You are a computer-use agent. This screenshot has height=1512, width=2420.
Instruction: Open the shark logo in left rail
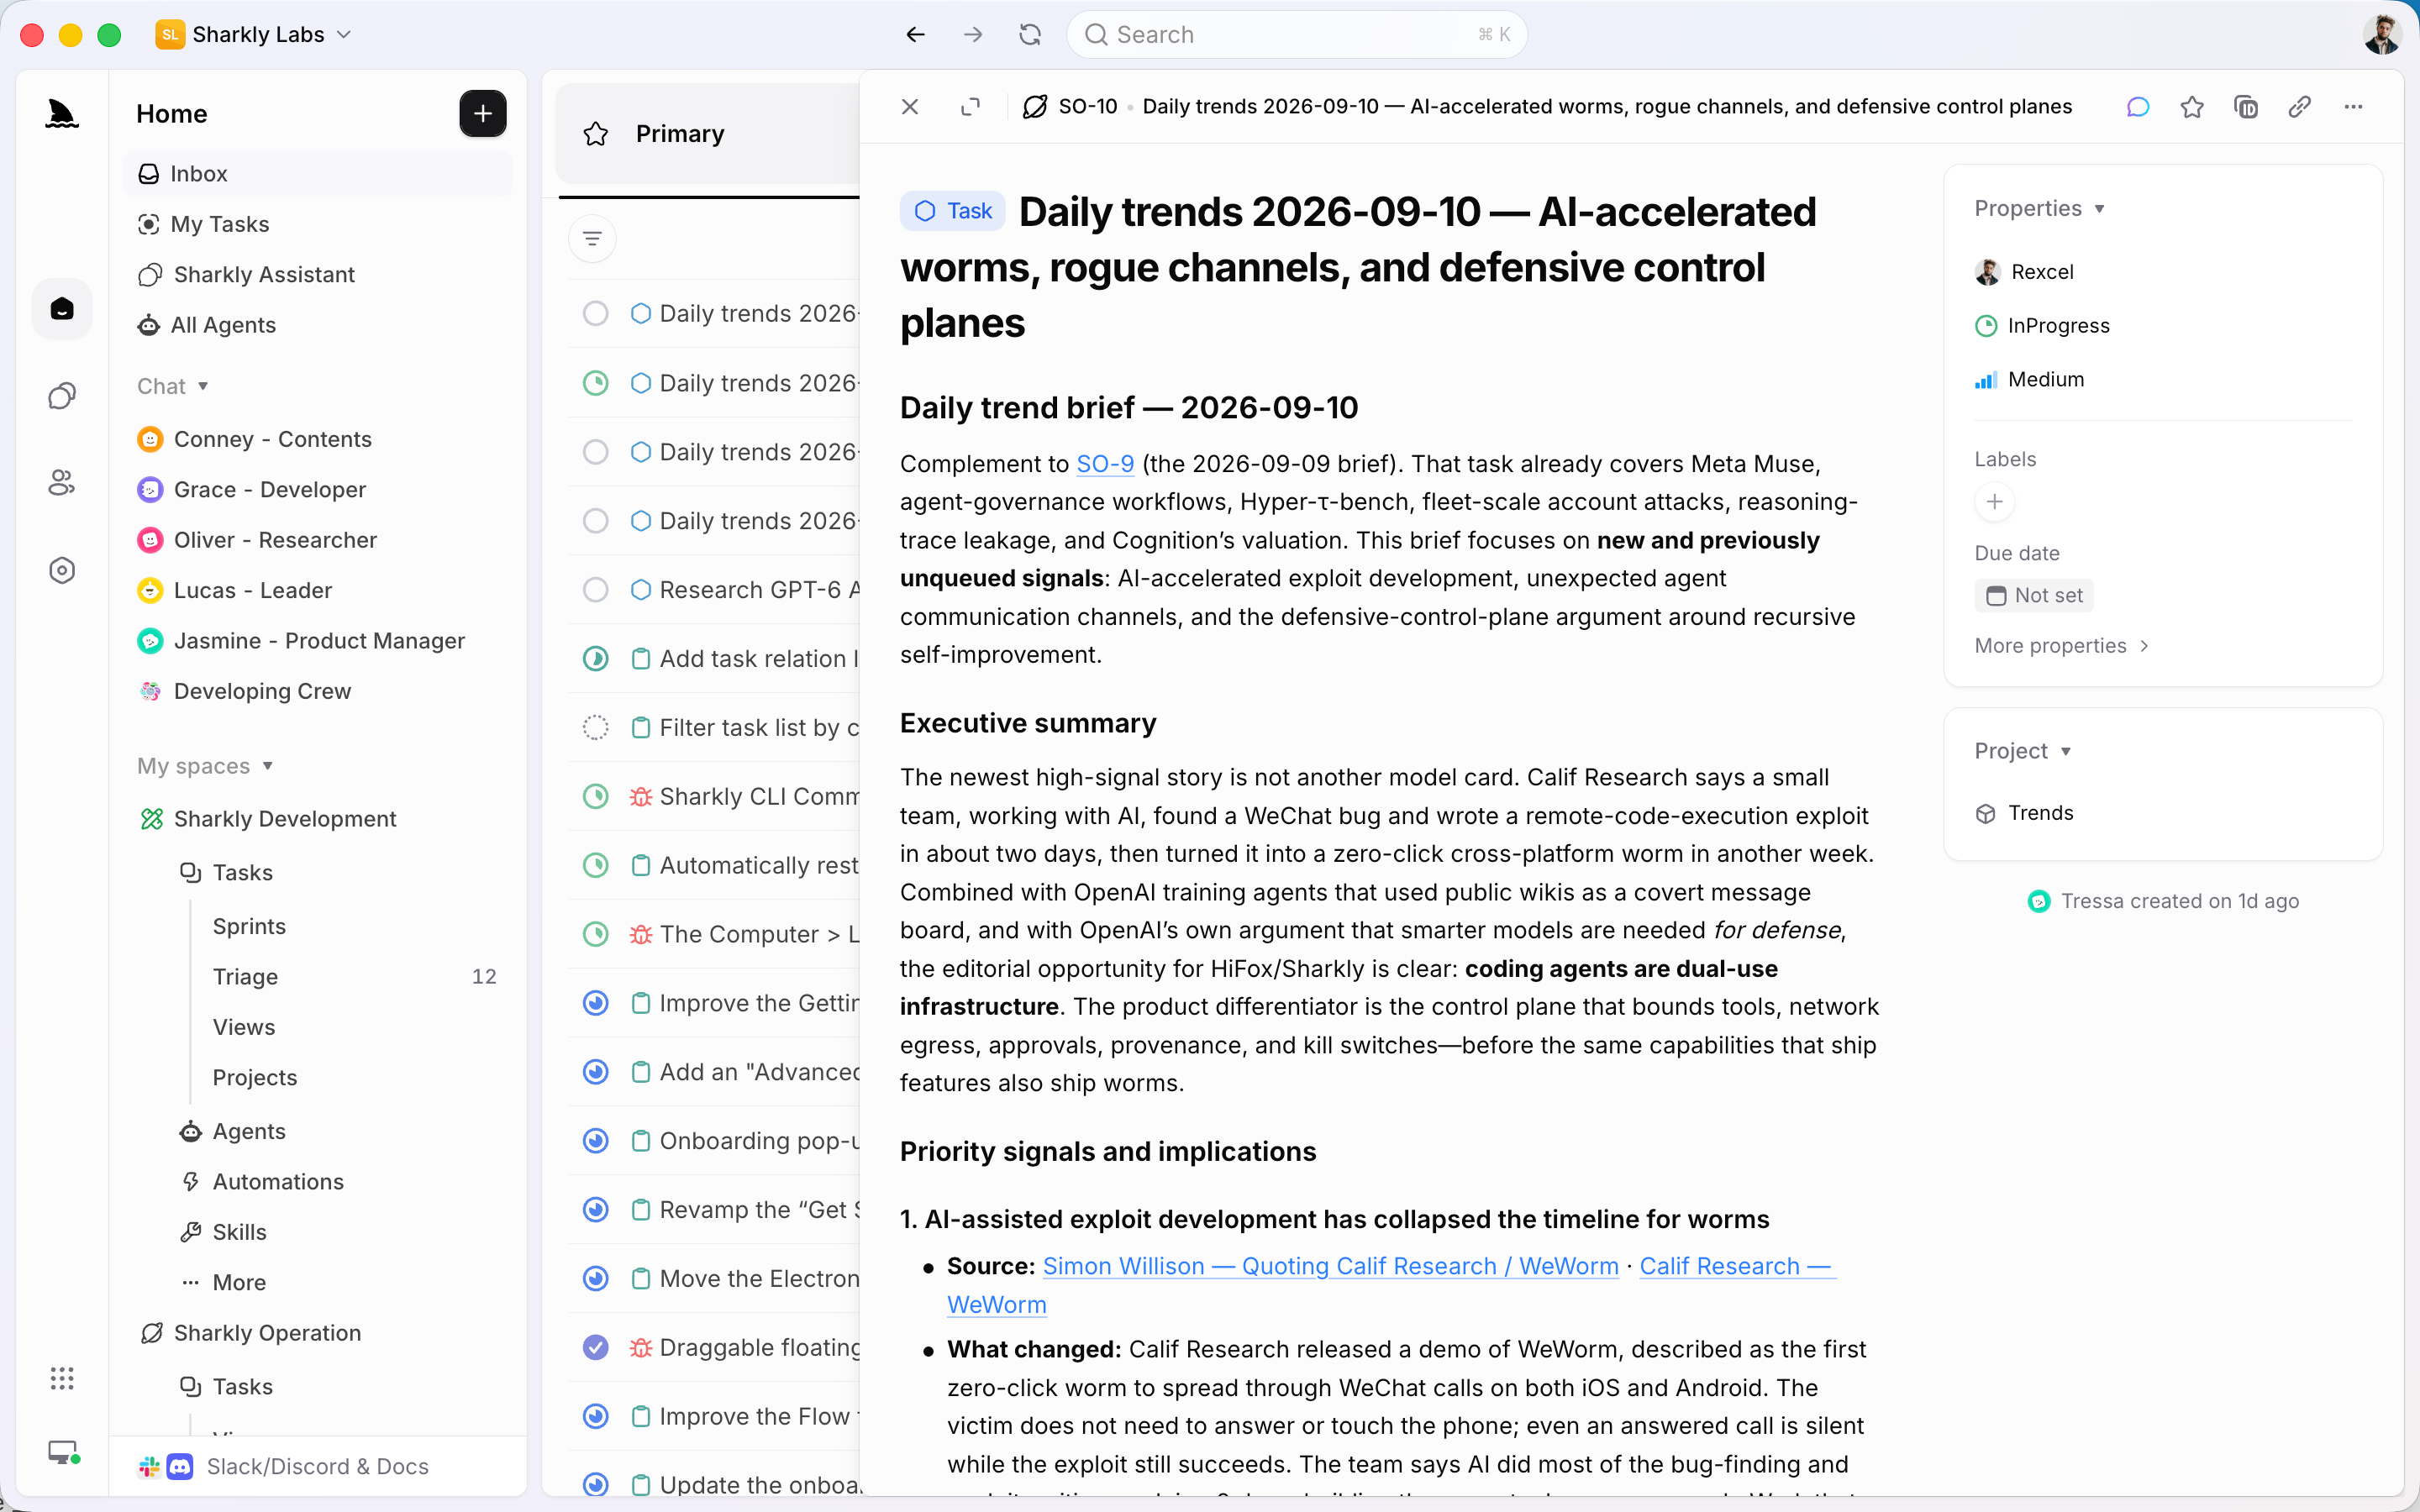(62, 114)
